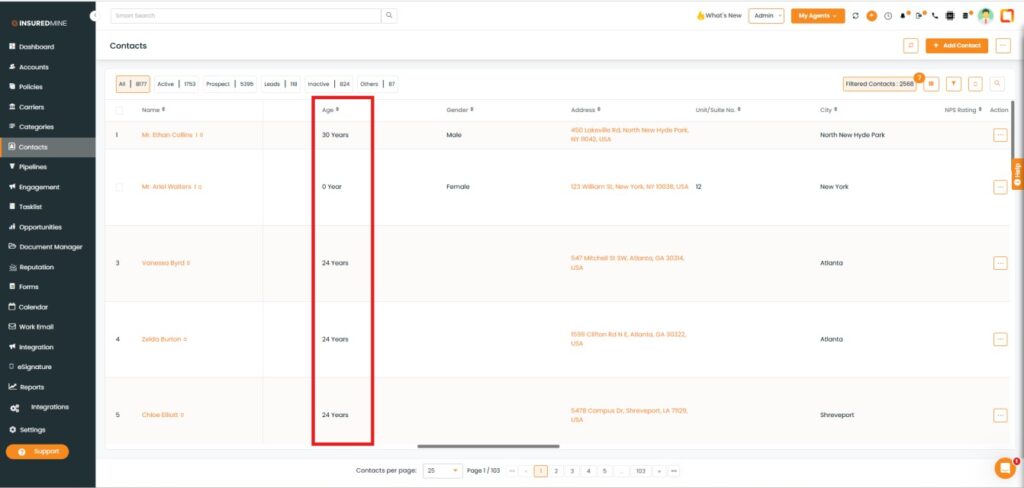
Task: Open the filter funnel icon above table
Action: (954, 85)
